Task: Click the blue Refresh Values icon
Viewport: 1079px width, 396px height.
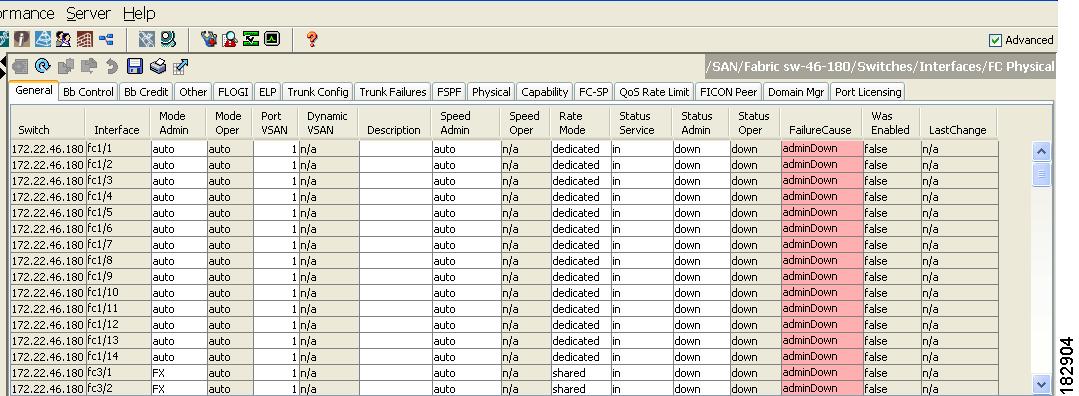Action: (43, 66)
